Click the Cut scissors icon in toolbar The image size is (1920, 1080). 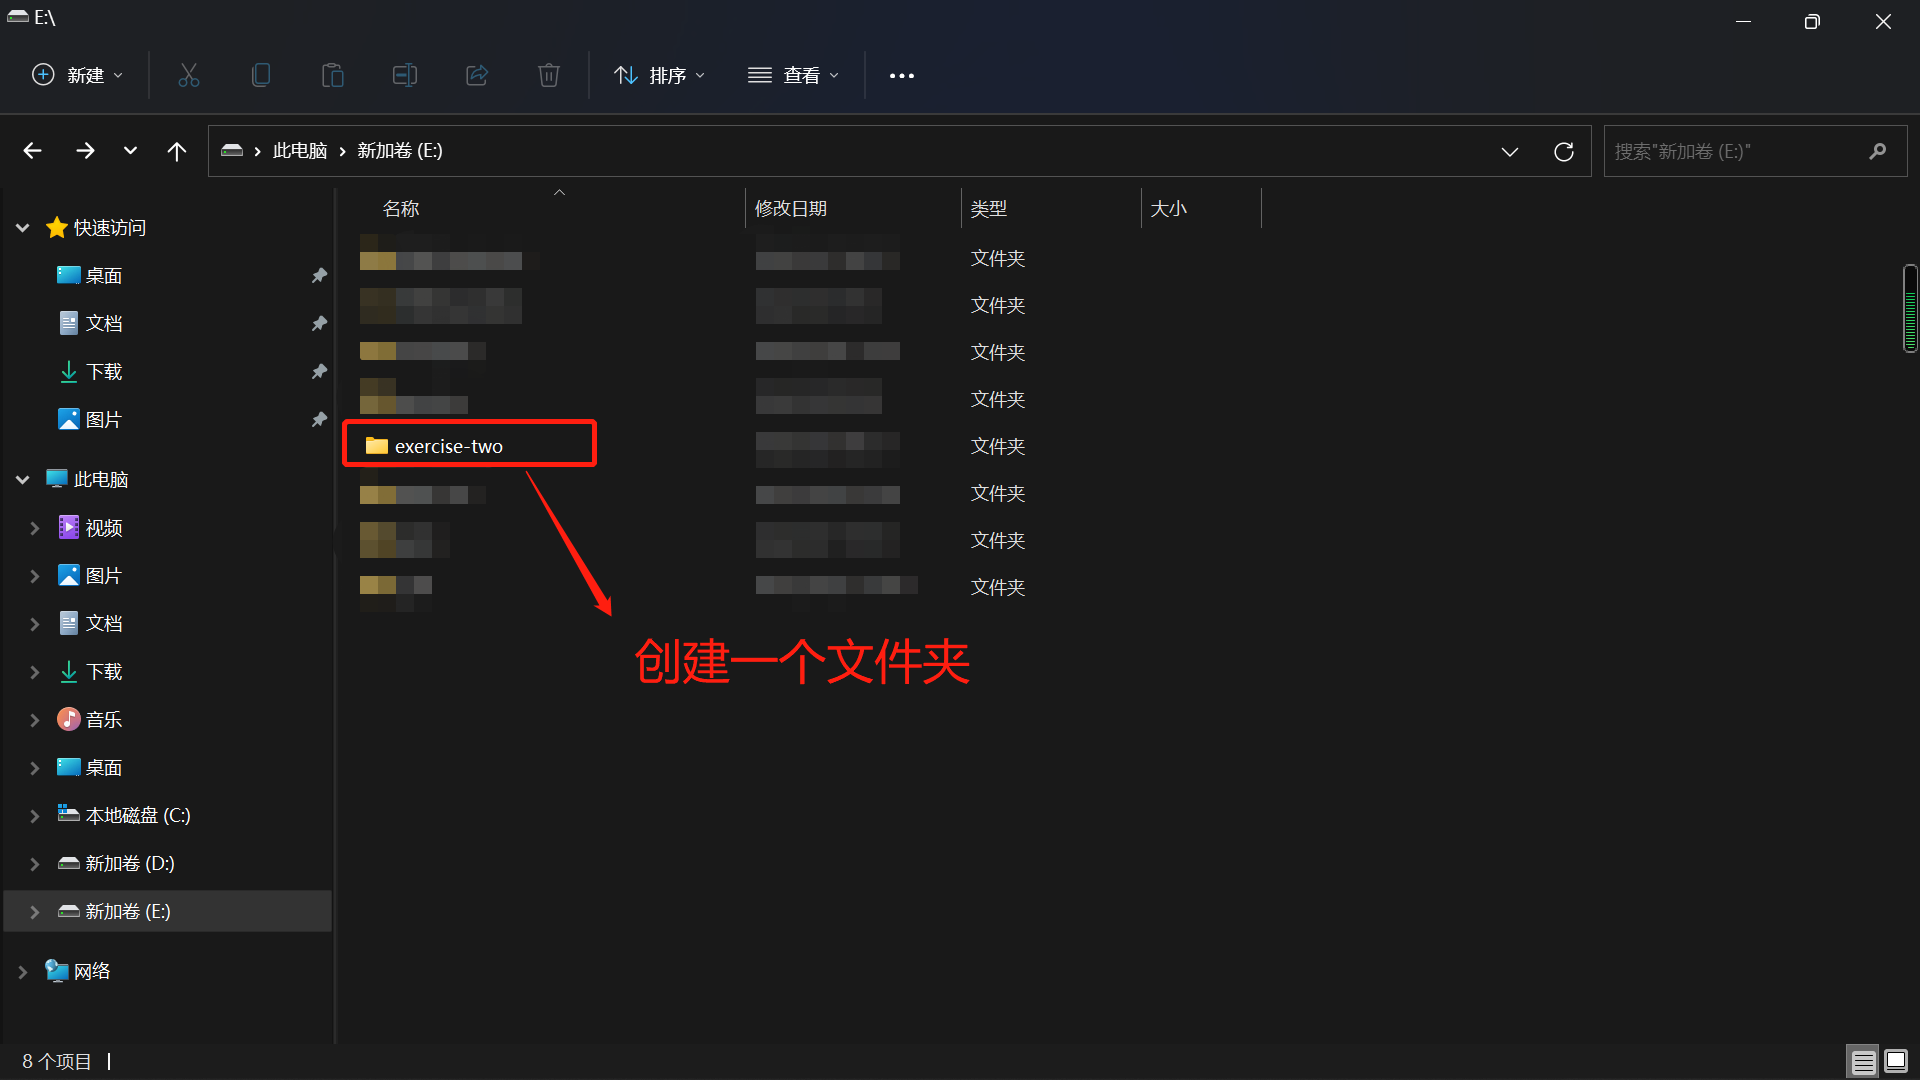pyautogui.click(x=189, y=75)
